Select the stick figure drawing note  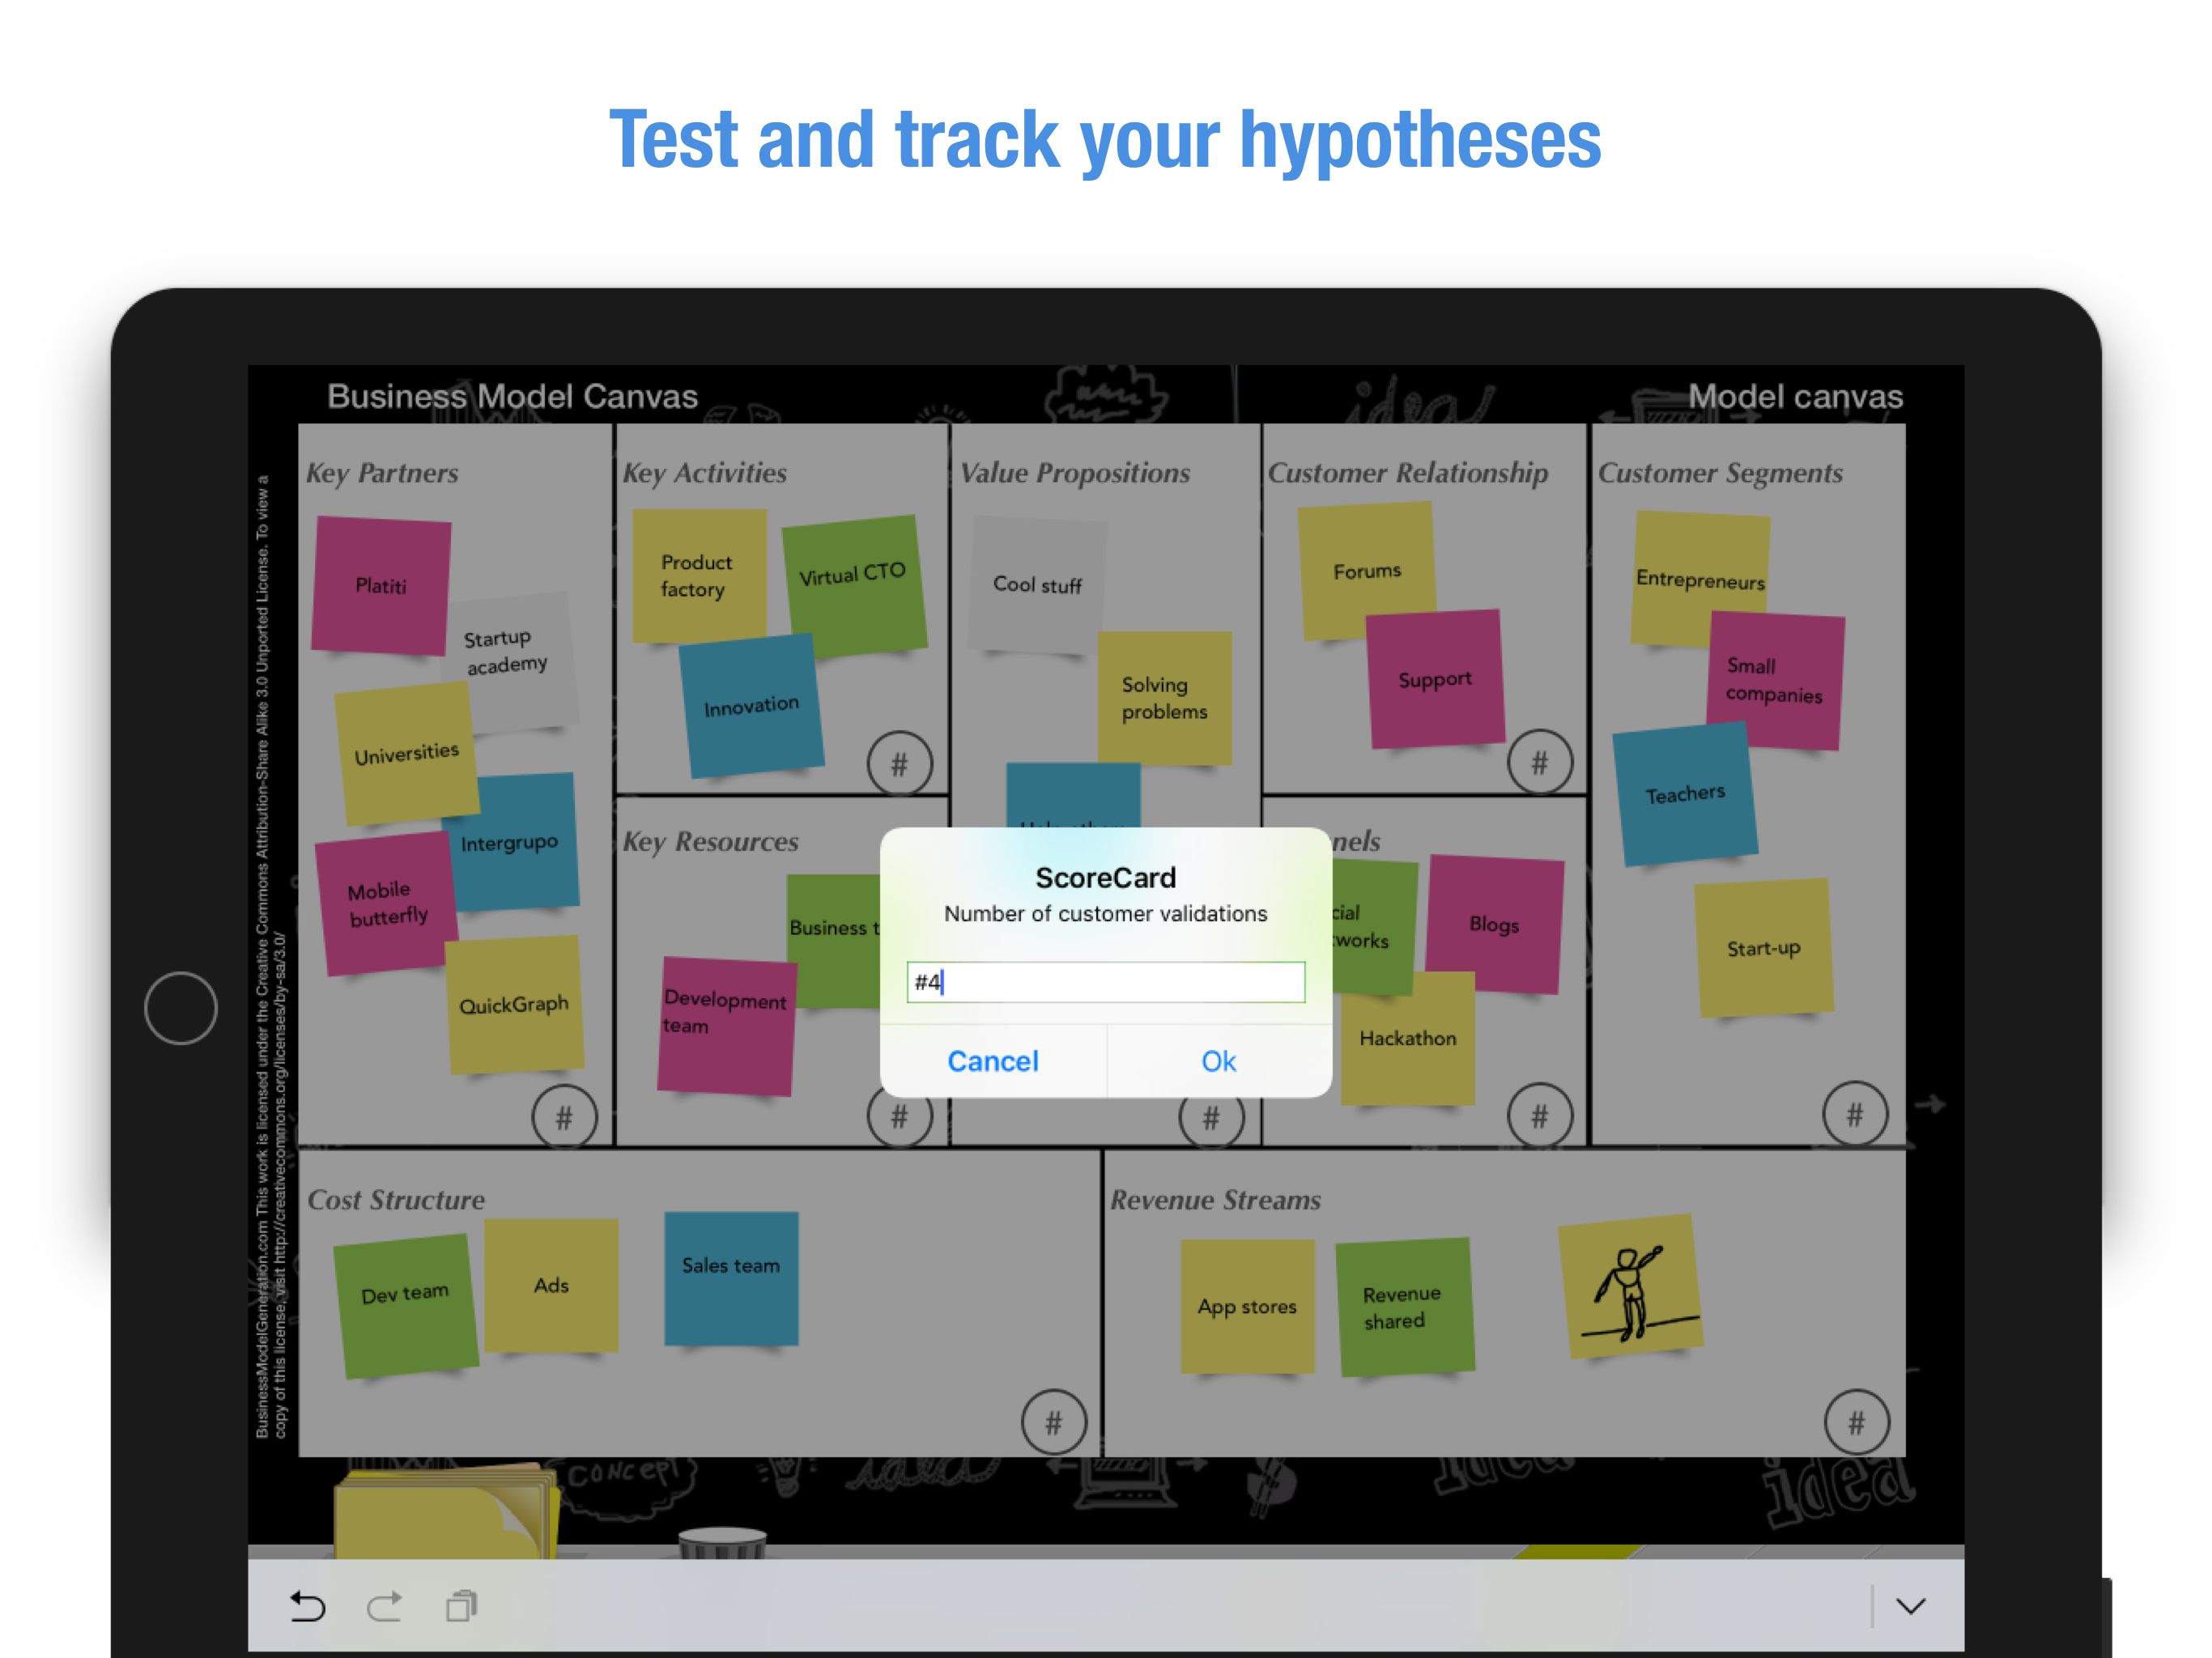pyautogui.click(x=1631, y=1287)
